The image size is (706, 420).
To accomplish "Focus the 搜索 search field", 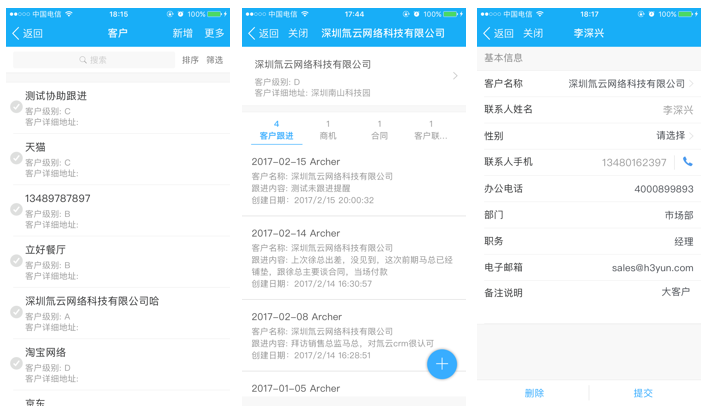I will pos(94,60).
